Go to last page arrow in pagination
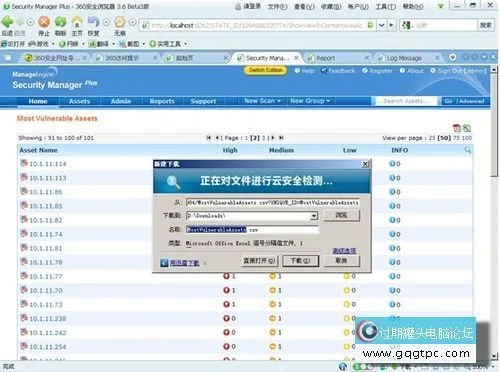The height and width of the screenshot is (372, 500). point(281,138)
